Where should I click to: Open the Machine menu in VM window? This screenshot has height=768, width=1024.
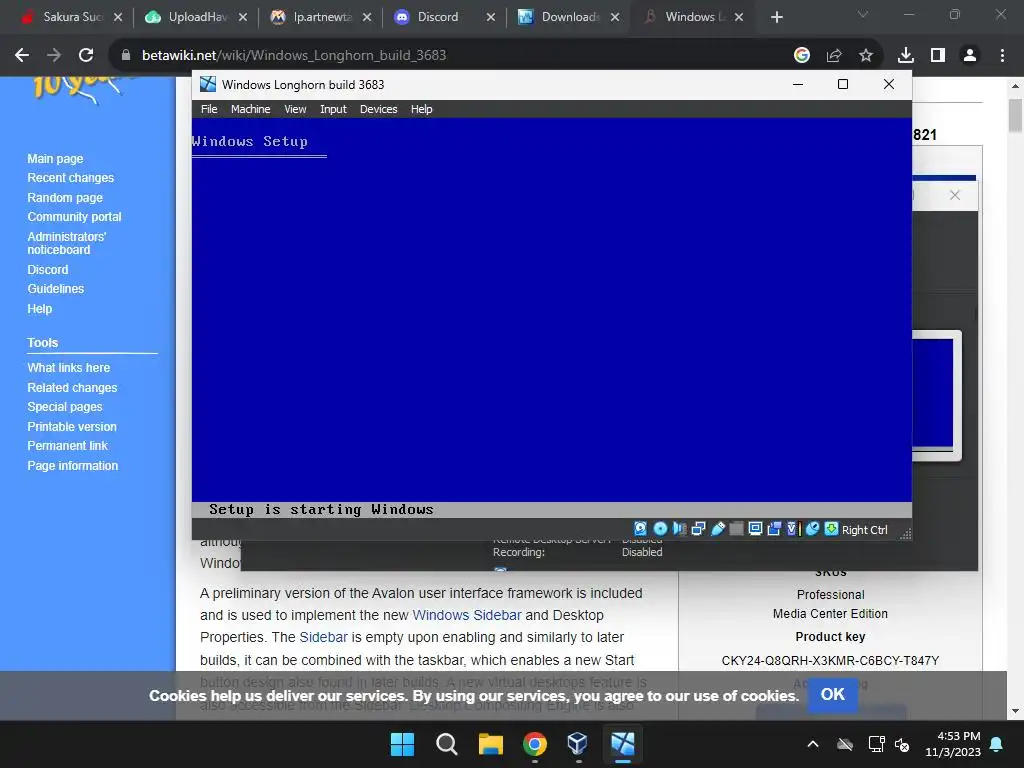250,109
